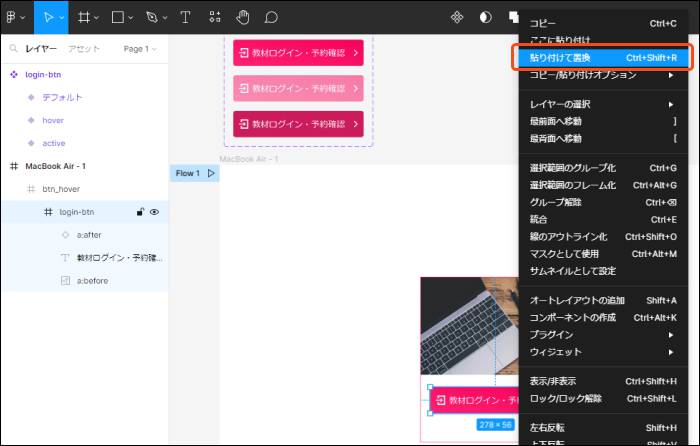The width and height of the screenshot is (700, 446).
Task: Select the Rectangle shape tool
Action: point(117,17)
